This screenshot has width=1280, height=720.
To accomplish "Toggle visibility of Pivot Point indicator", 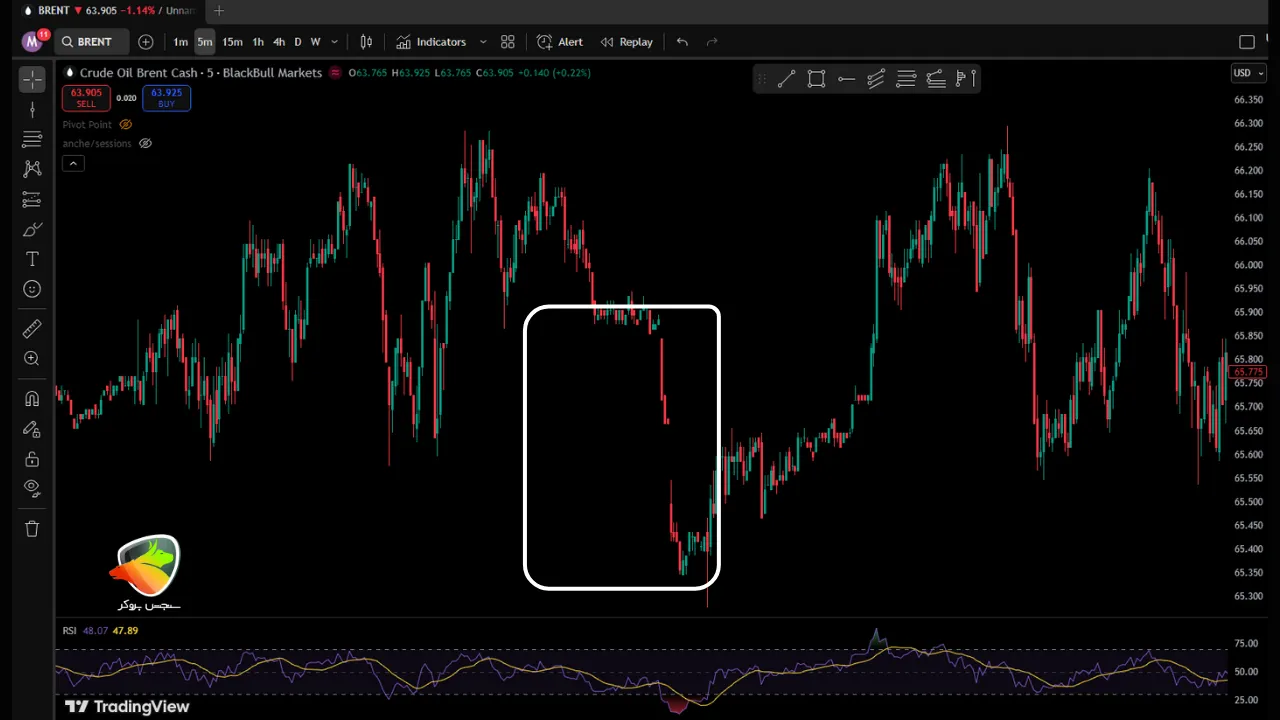I will [126, 125].
